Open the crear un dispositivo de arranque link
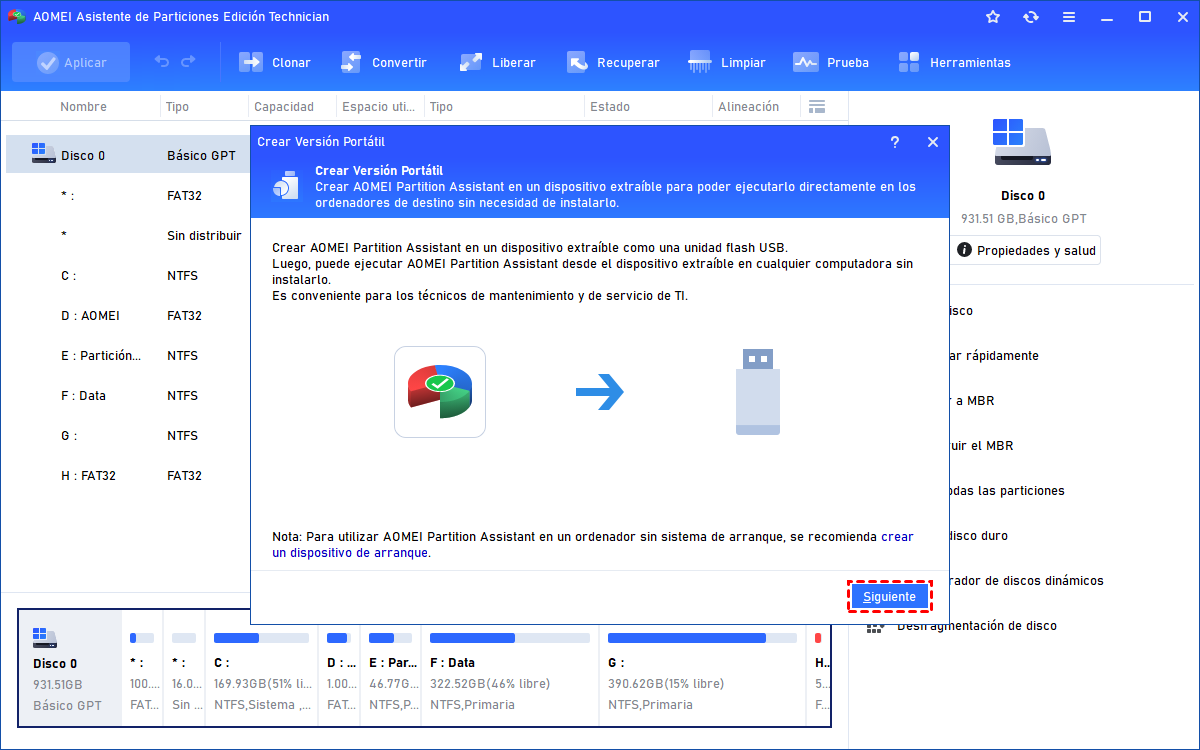Viewport: 1200px width, 750px height. (x=593, y=544)
